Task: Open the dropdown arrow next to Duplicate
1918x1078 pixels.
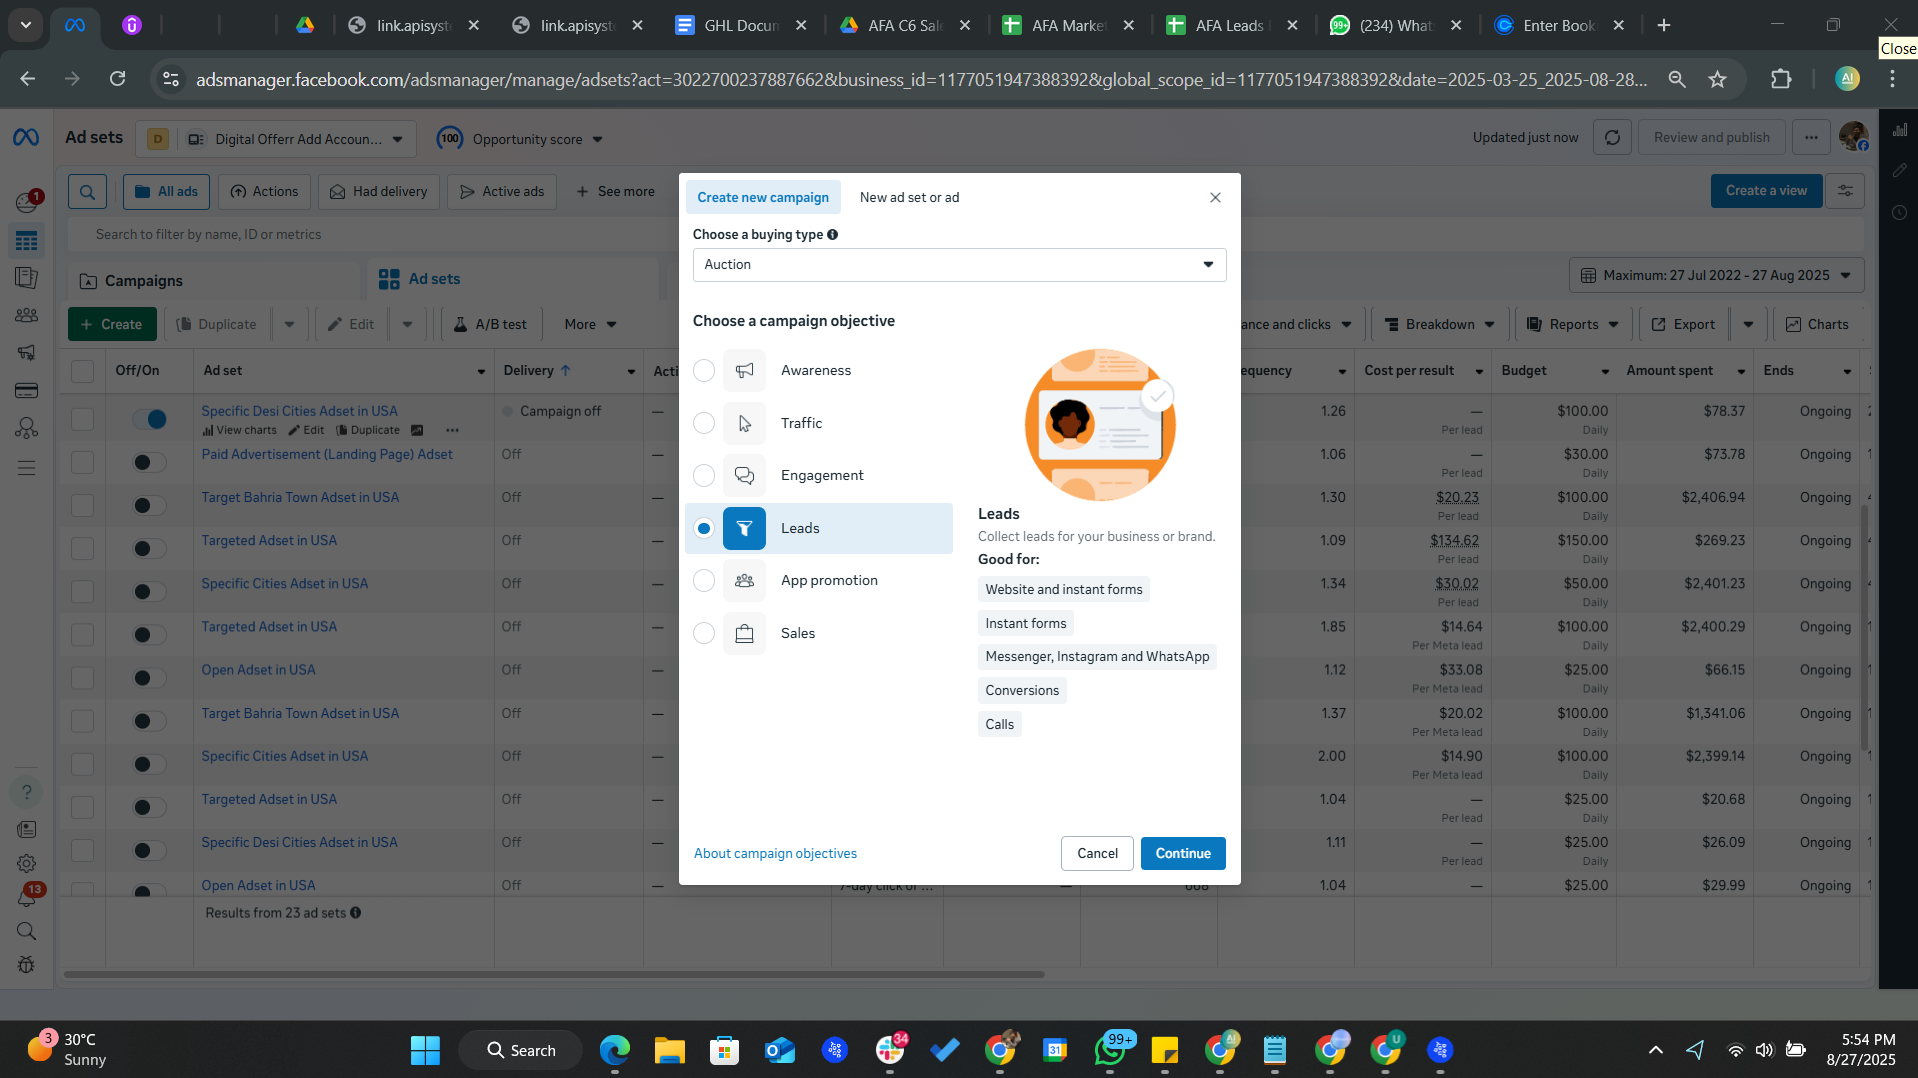Action: [289, 324]
